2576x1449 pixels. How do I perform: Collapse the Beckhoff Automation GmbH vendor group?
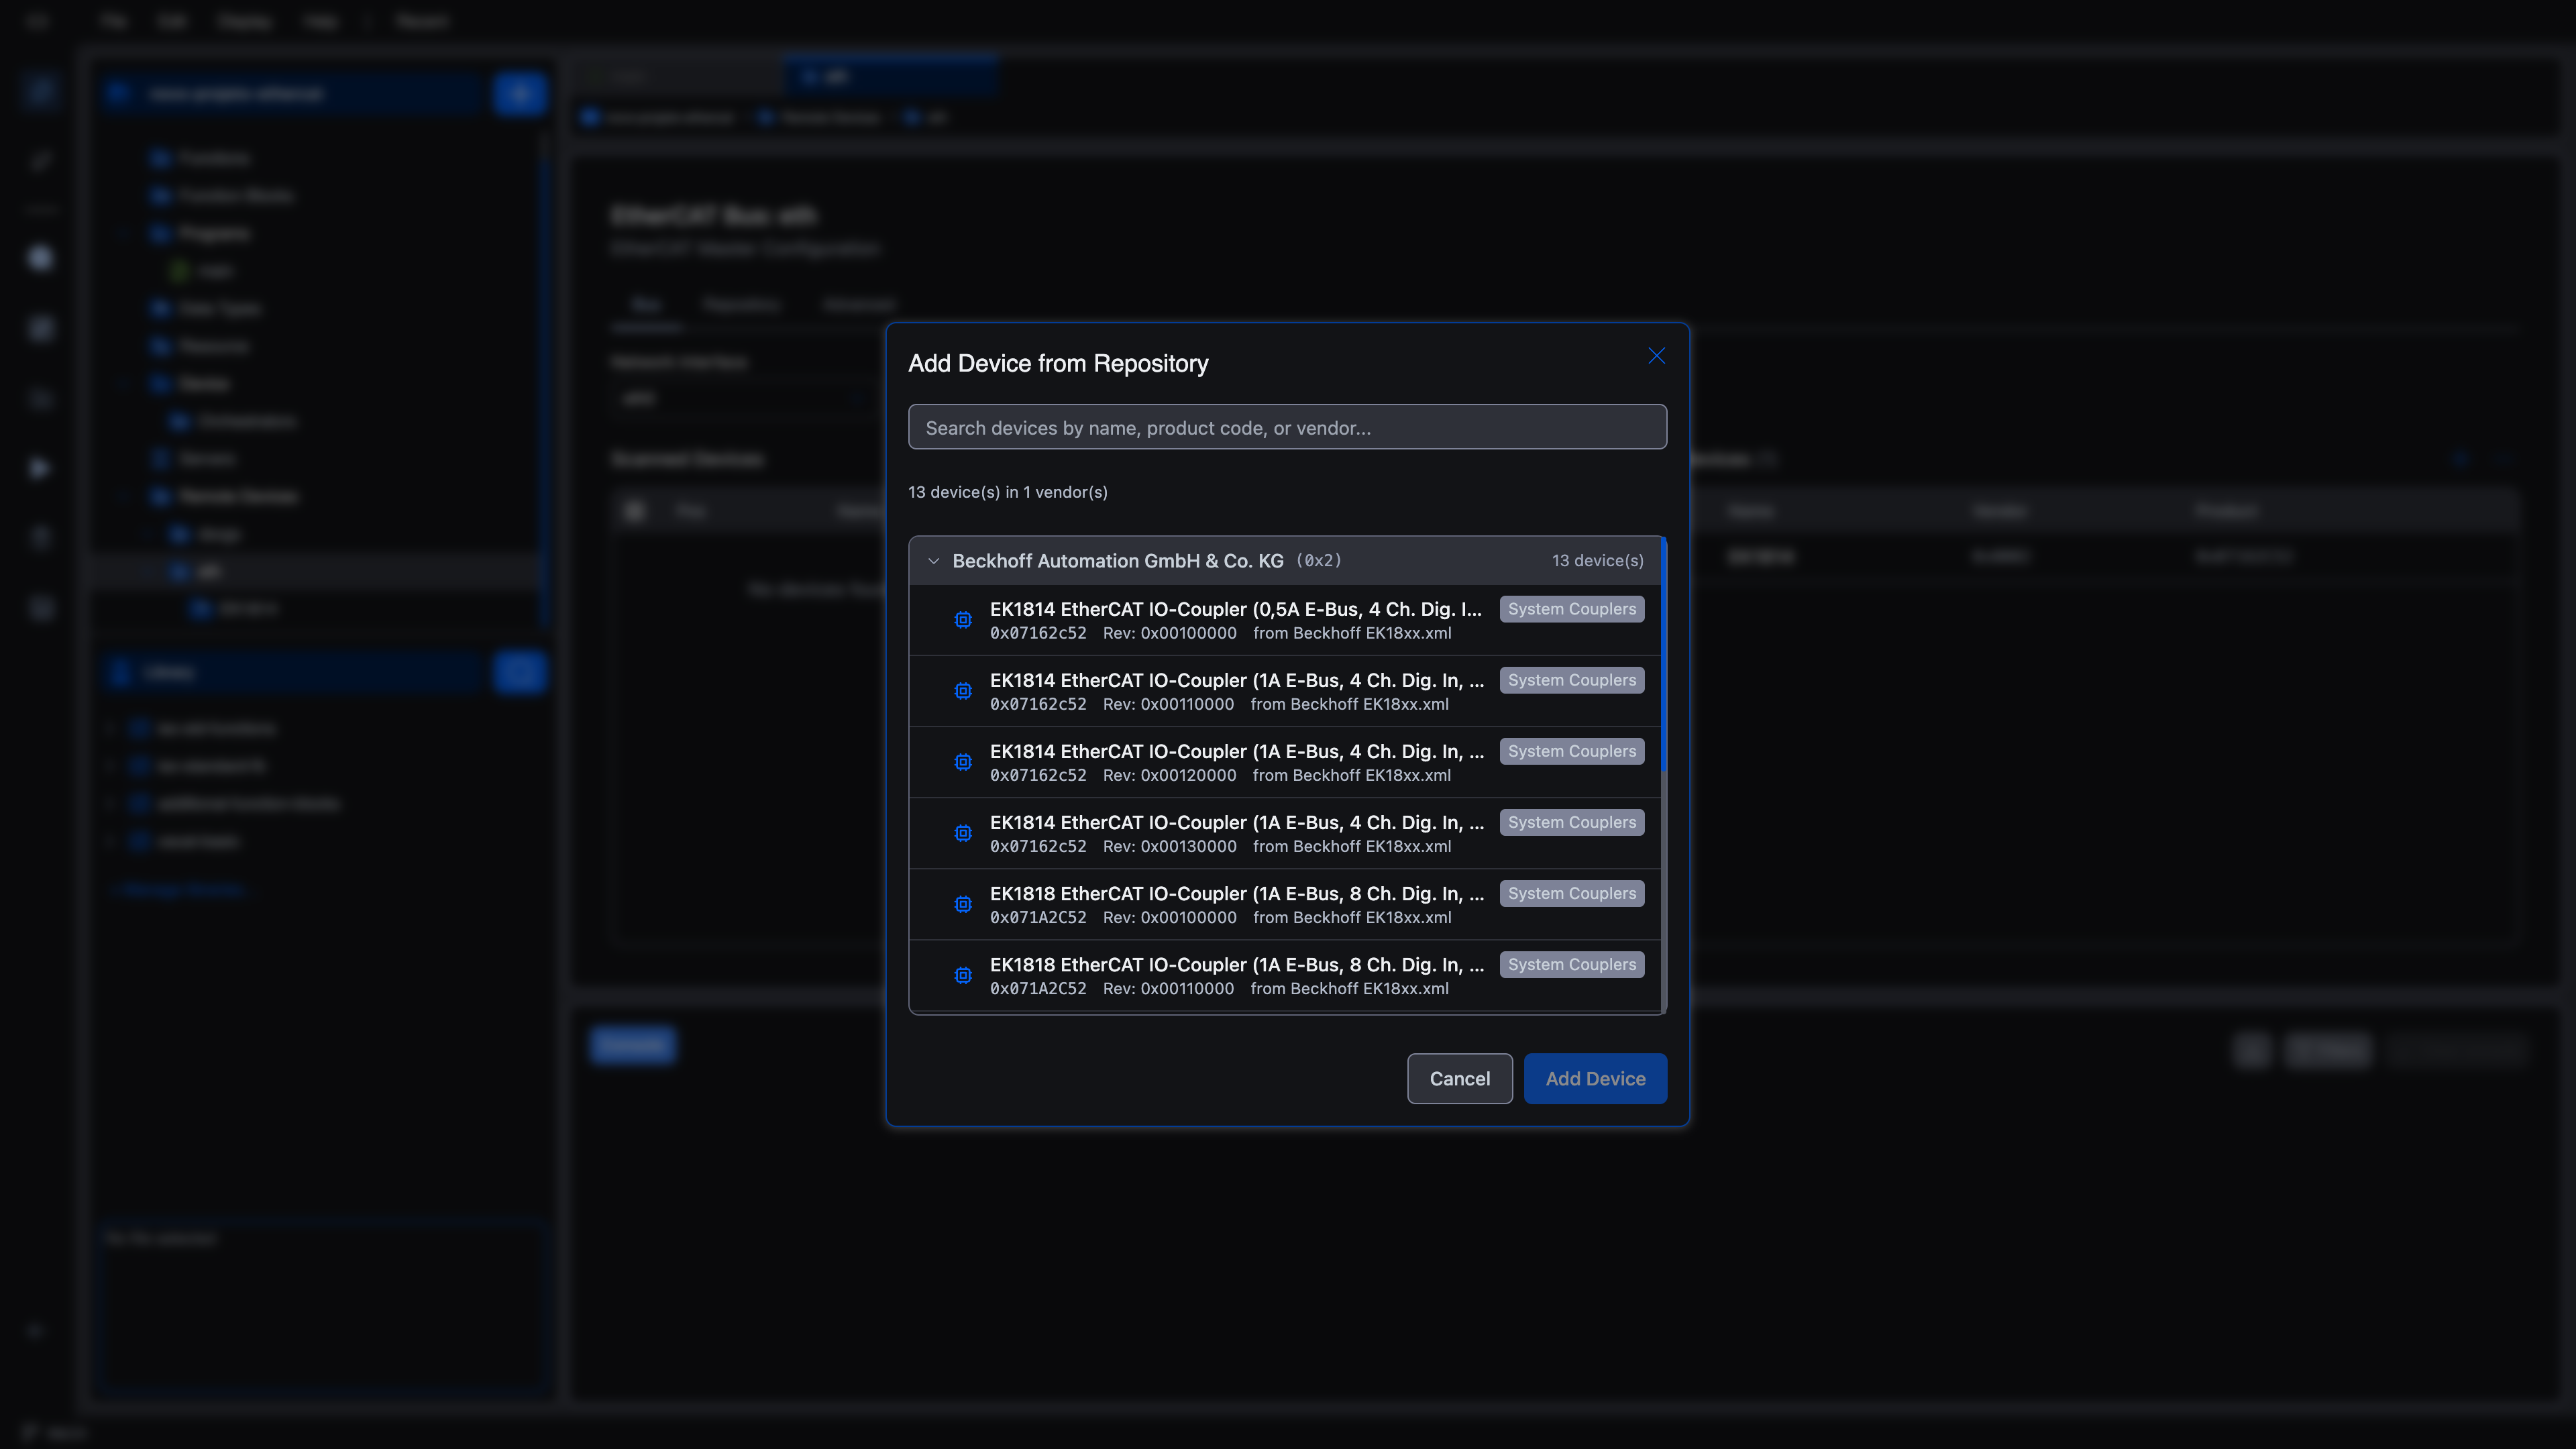pyautogui.click(x=933, y=561)
